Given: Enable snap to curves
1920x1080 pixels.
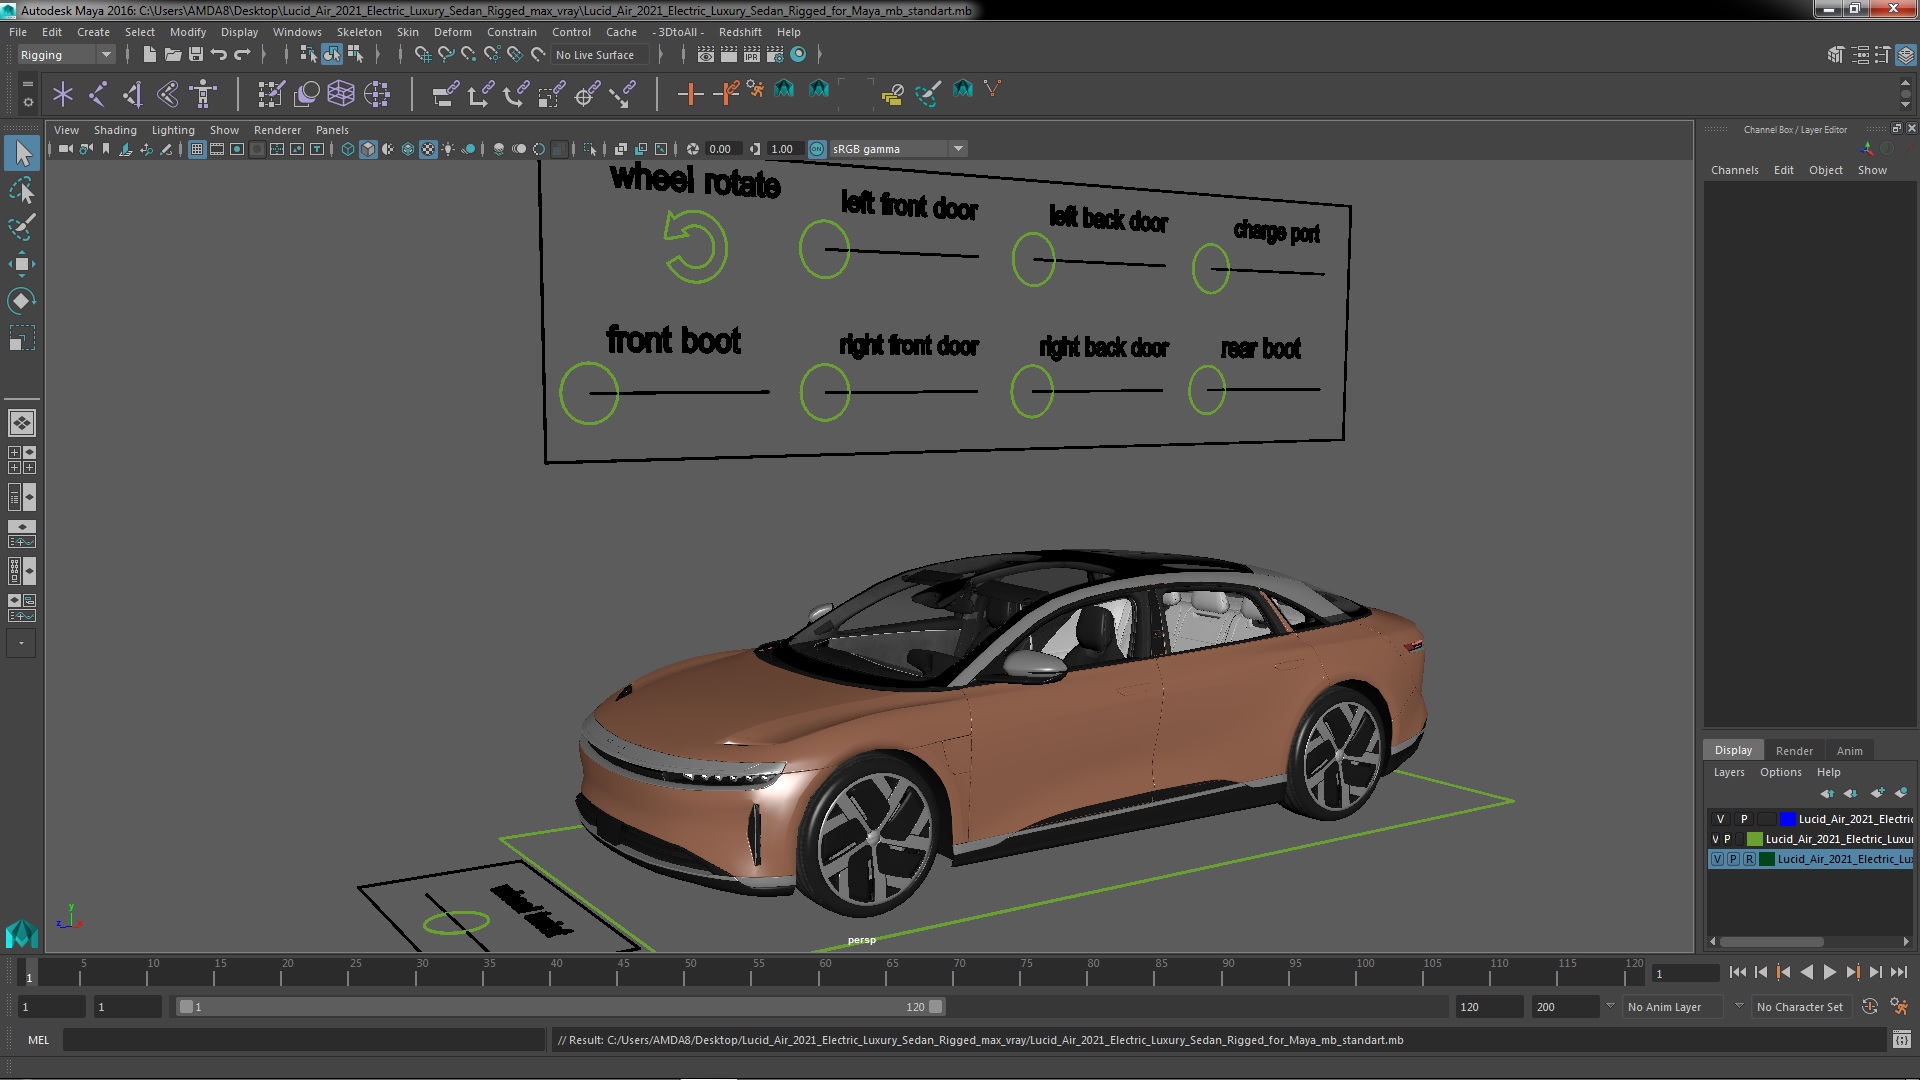Looking at the screenshot, I should (x=446, y=54).
